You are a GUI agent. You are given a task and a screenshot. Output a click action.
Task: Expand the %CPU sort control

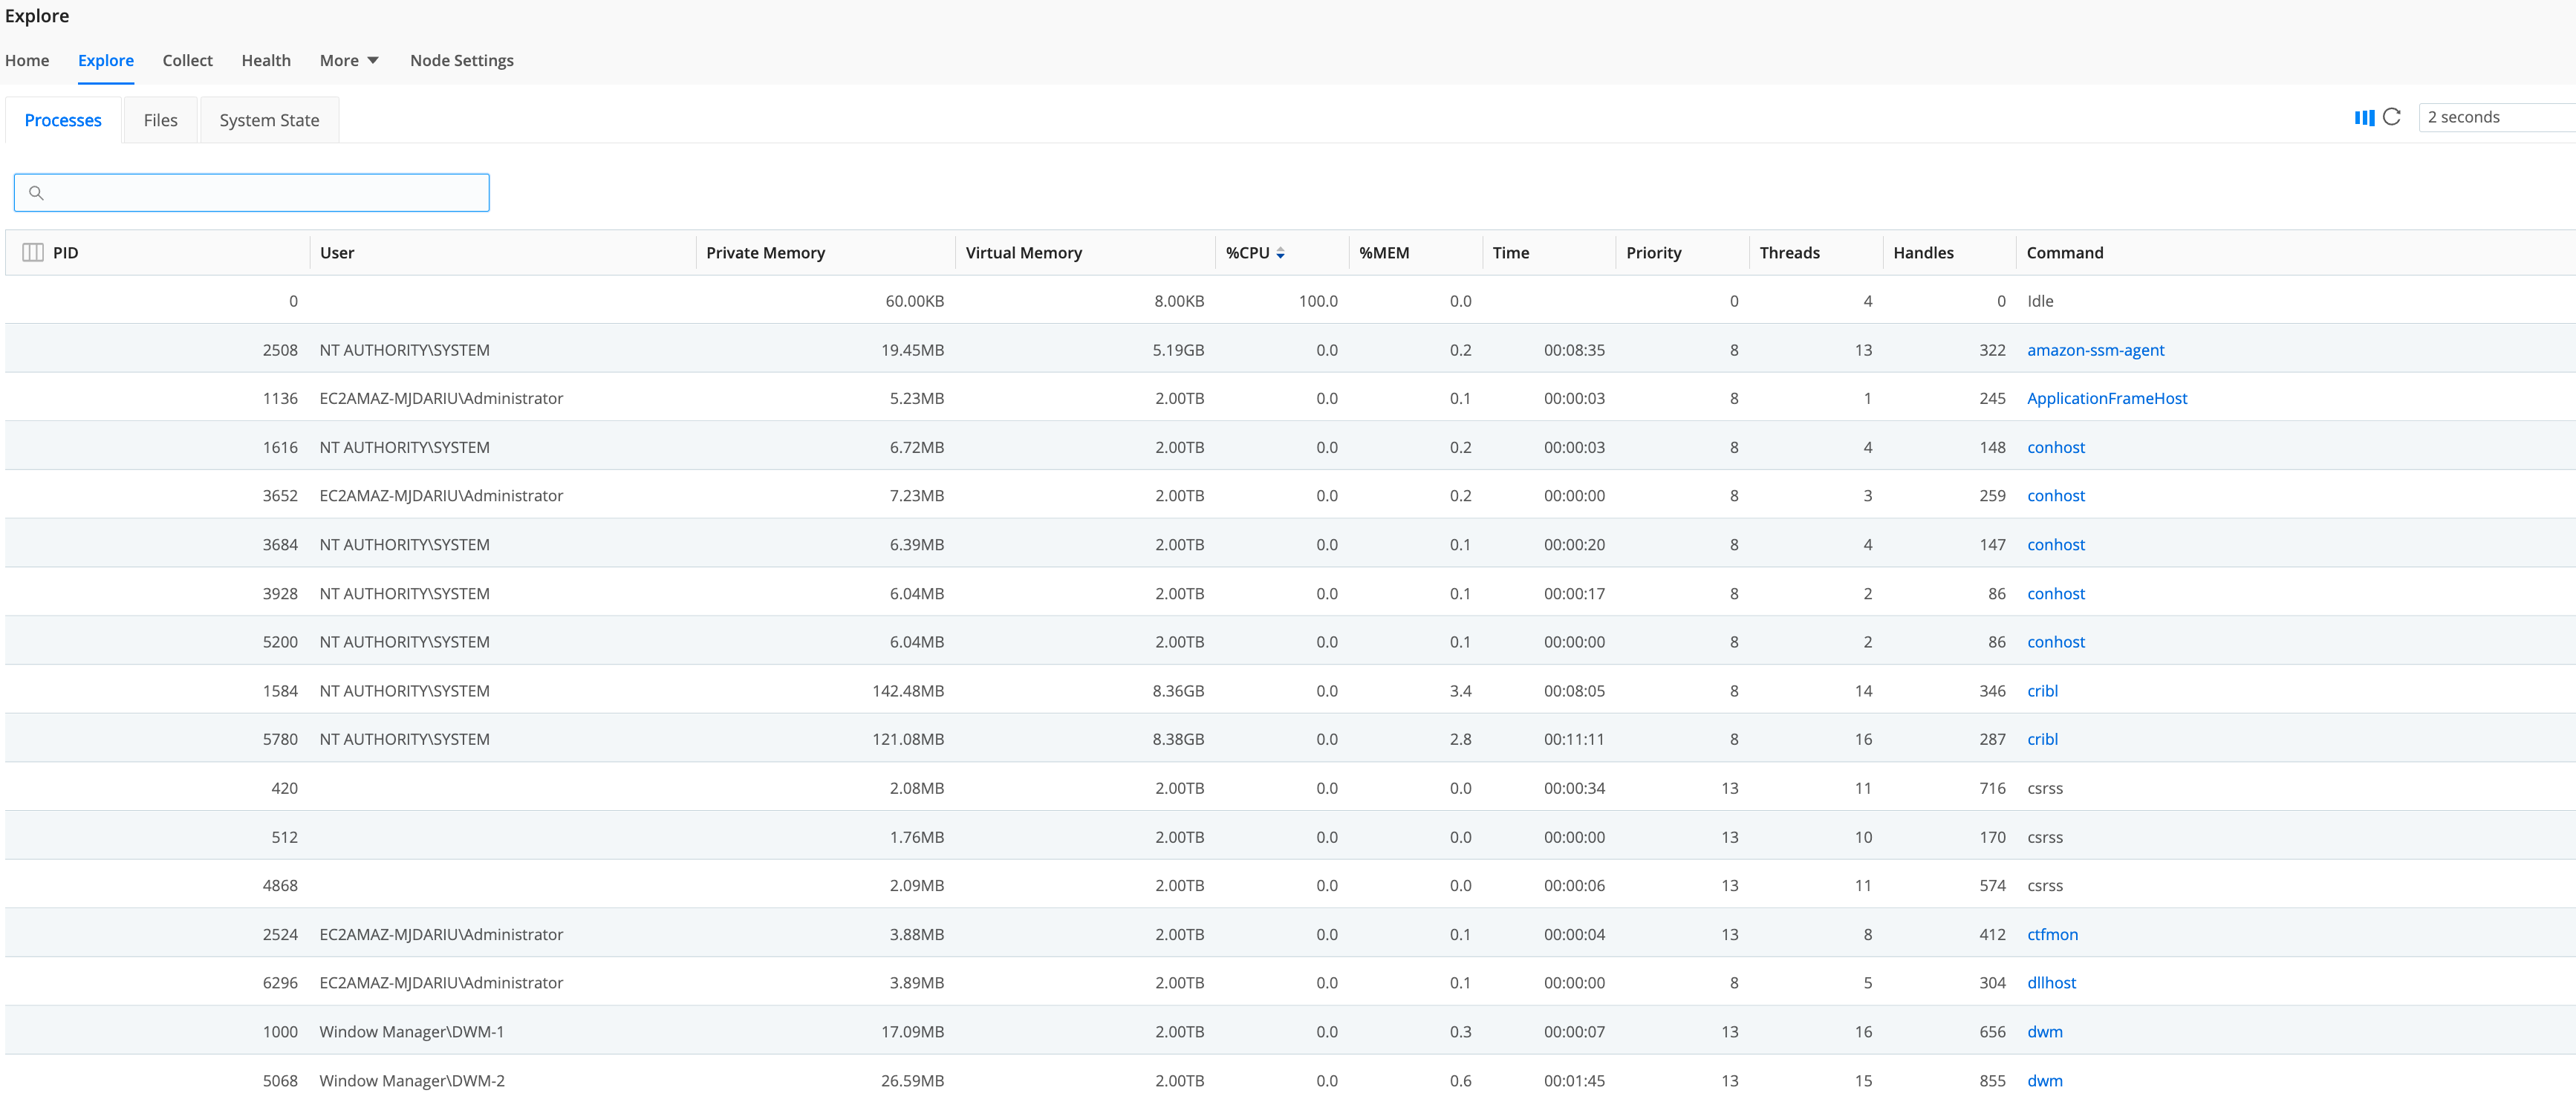click(x=1281, y=252)
